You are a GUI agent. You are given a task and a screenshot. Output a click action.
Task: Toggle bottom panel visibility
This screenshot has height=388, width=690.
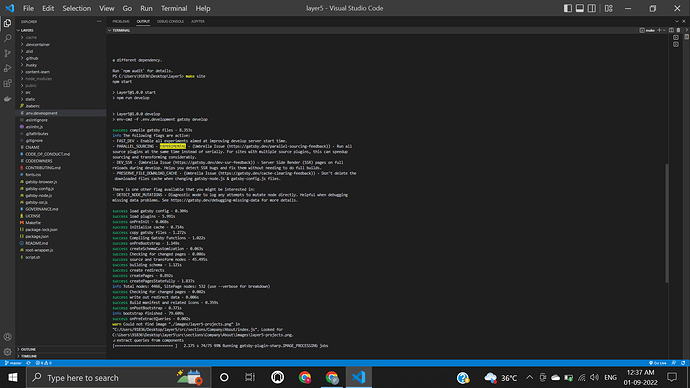[580, 8]
